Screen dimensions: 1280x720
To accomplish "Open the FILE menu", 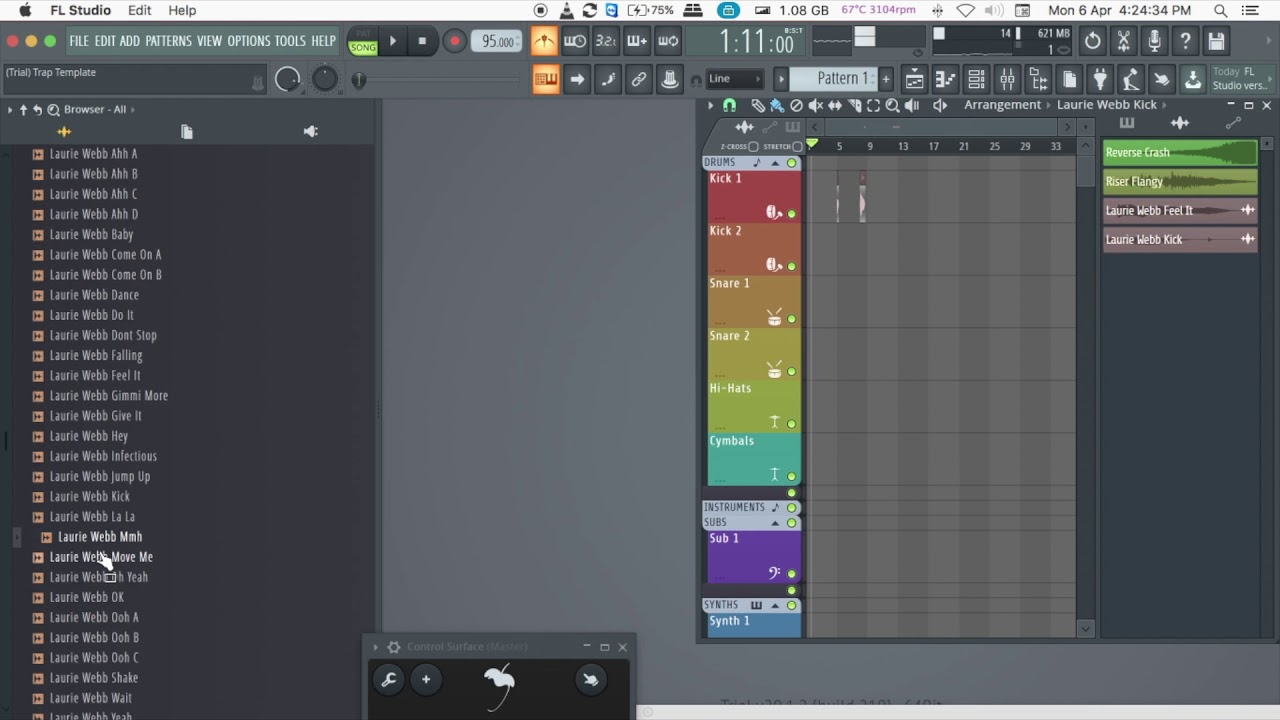I will click(79, 41).
